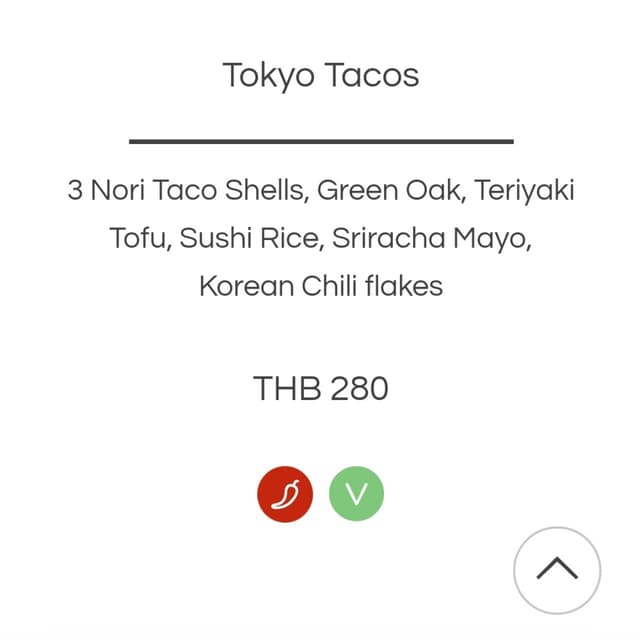Click the red chili pepper spicy icon
The image size is (640, 640).
click(x=285, y=494)
